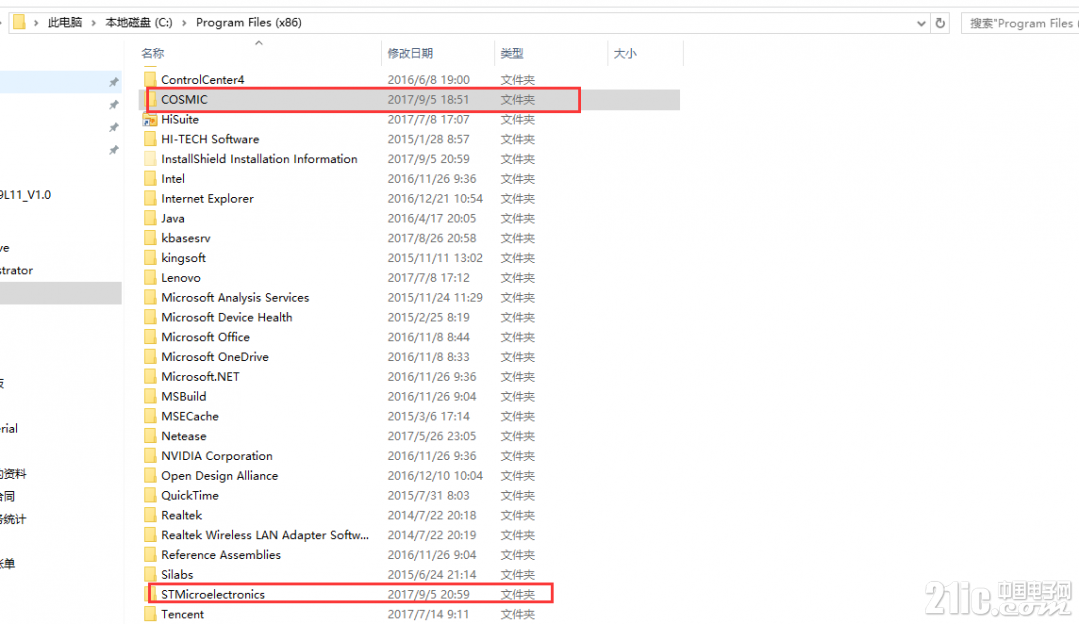
Task: Select the HI-TECH Software folder name
Action: [210, 139]
